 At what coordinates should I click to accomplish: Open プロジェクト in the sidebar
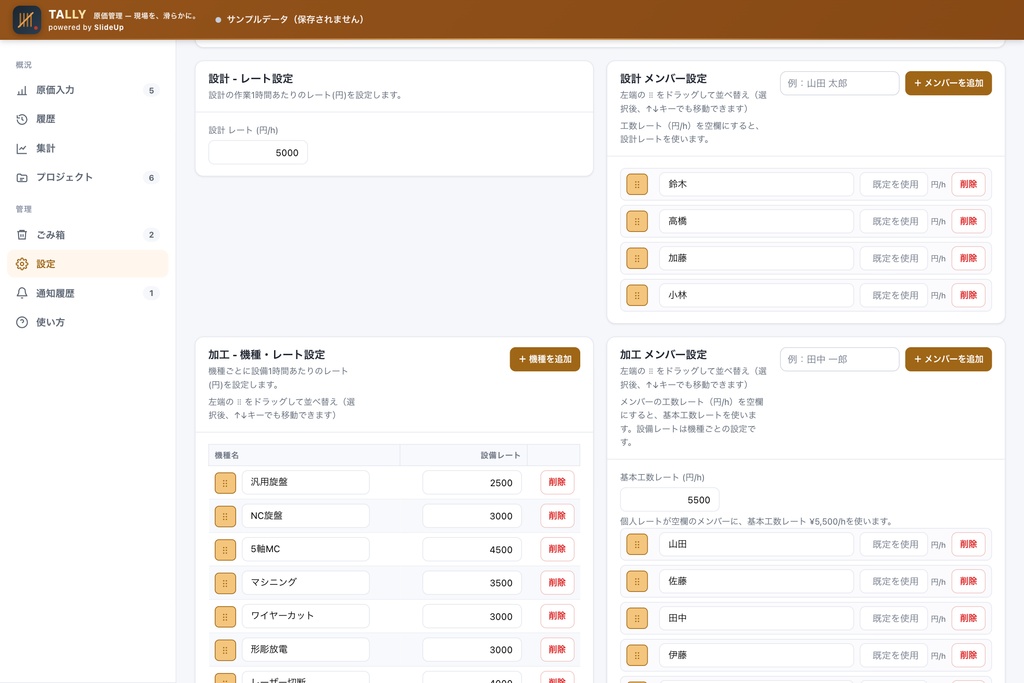coord(88,177)
